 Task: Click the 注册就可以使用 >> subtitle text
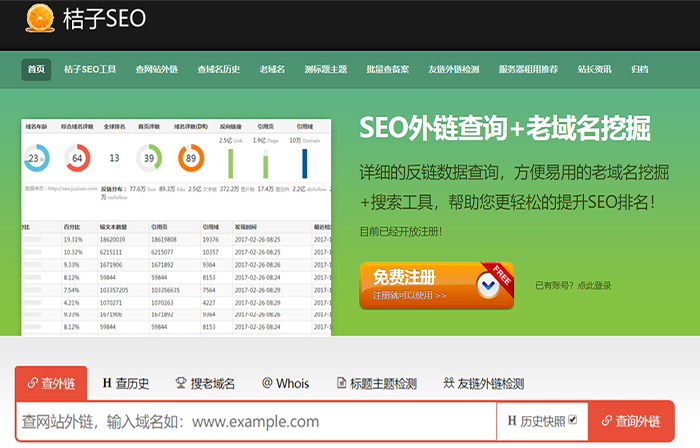tap(409, 295)
